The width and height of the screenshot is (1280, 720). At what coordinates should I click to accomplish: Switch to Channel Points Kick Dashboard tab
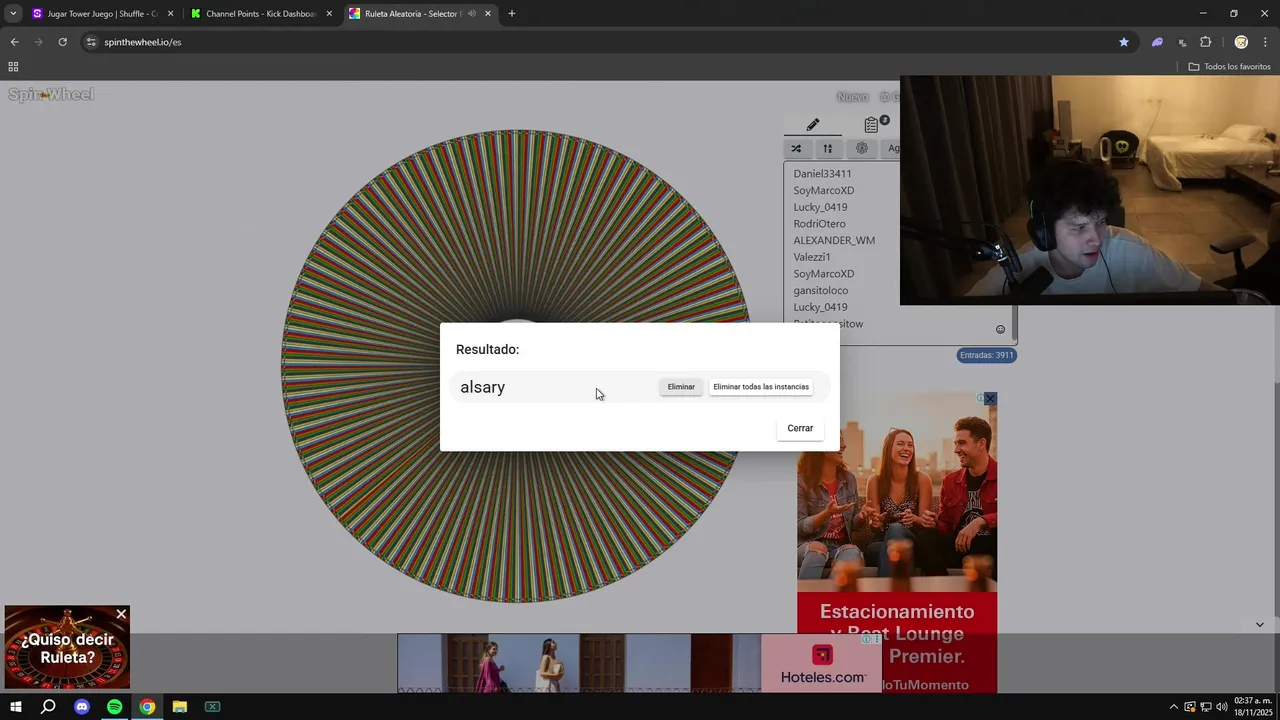pyautogui.click(x=261, y=14)
